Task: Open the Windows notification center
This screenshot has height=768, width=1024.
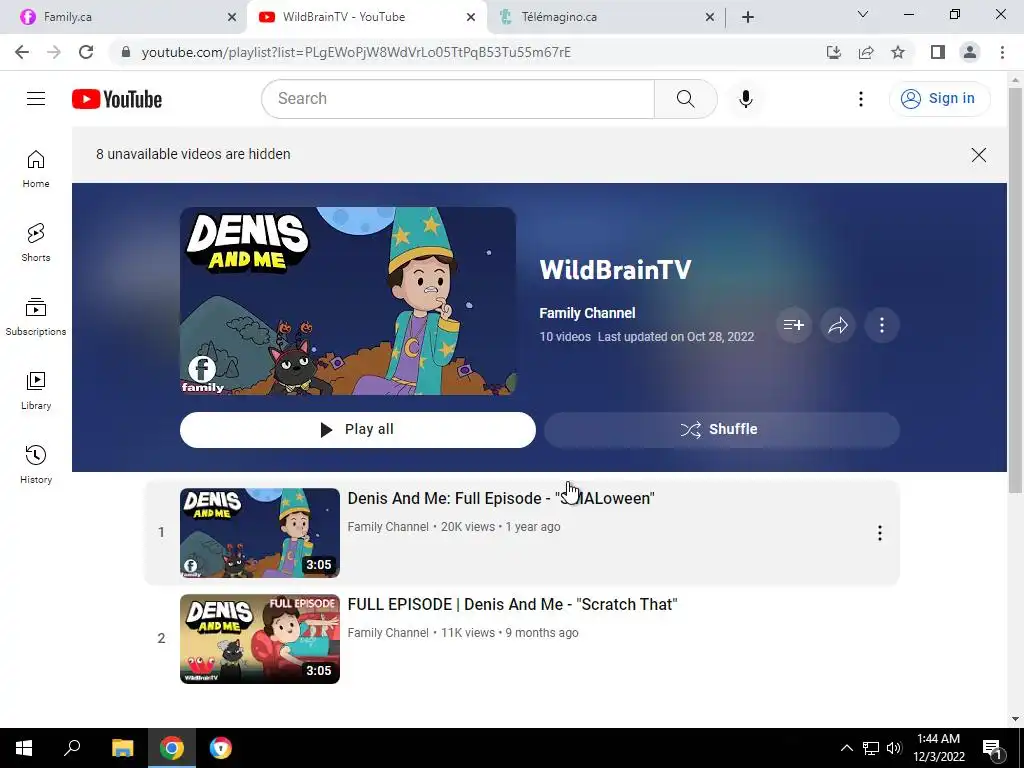Action: pos(992,748)
